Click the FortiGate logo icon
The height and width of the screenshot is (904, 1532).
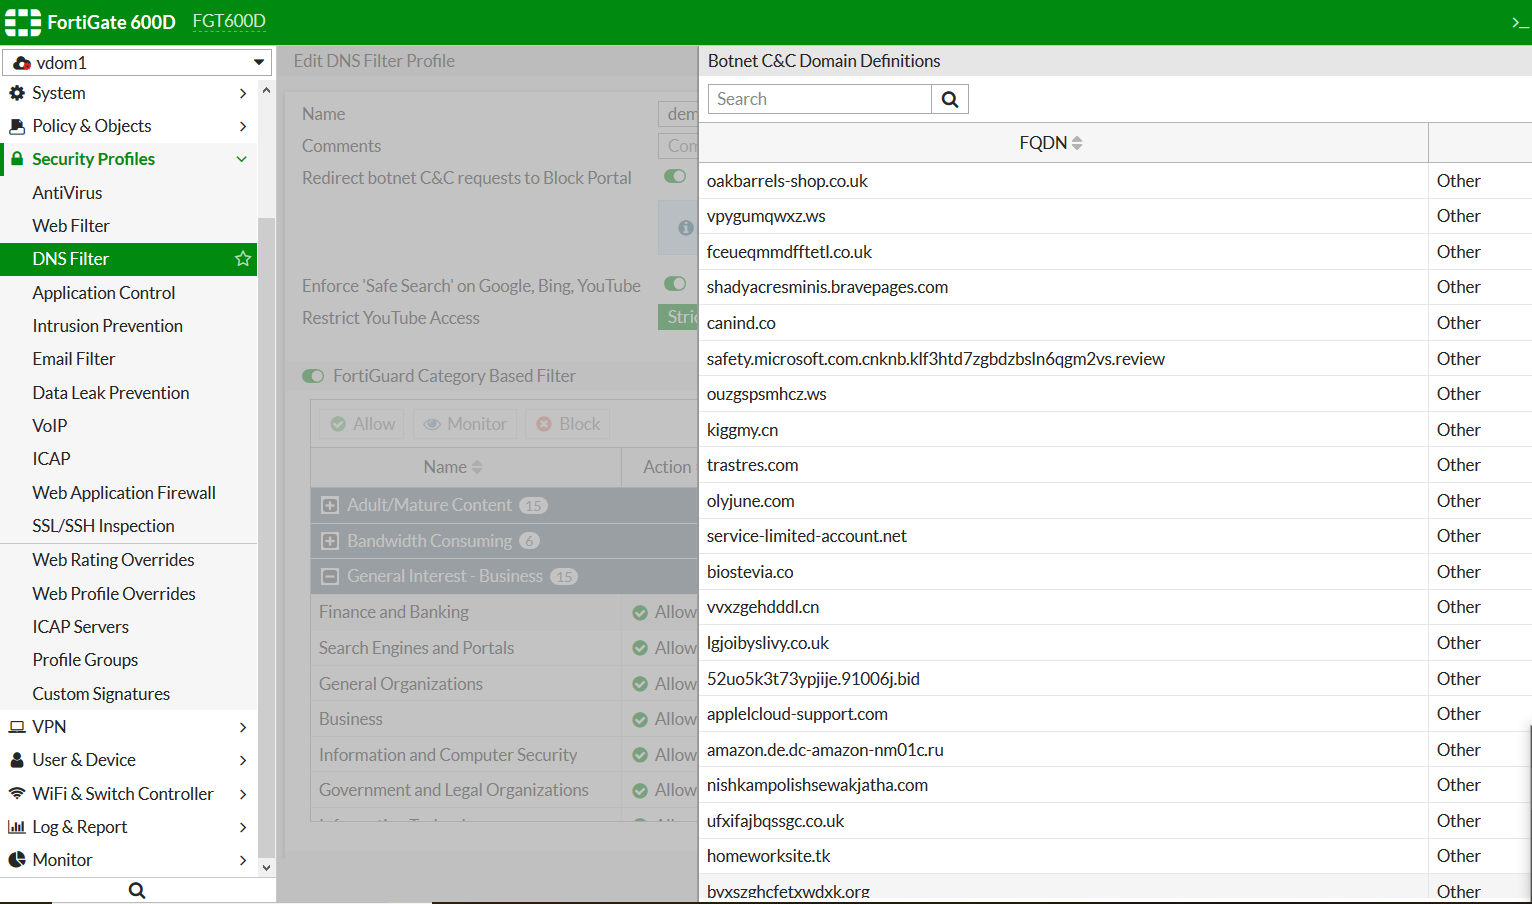click(x=23, y=22)
